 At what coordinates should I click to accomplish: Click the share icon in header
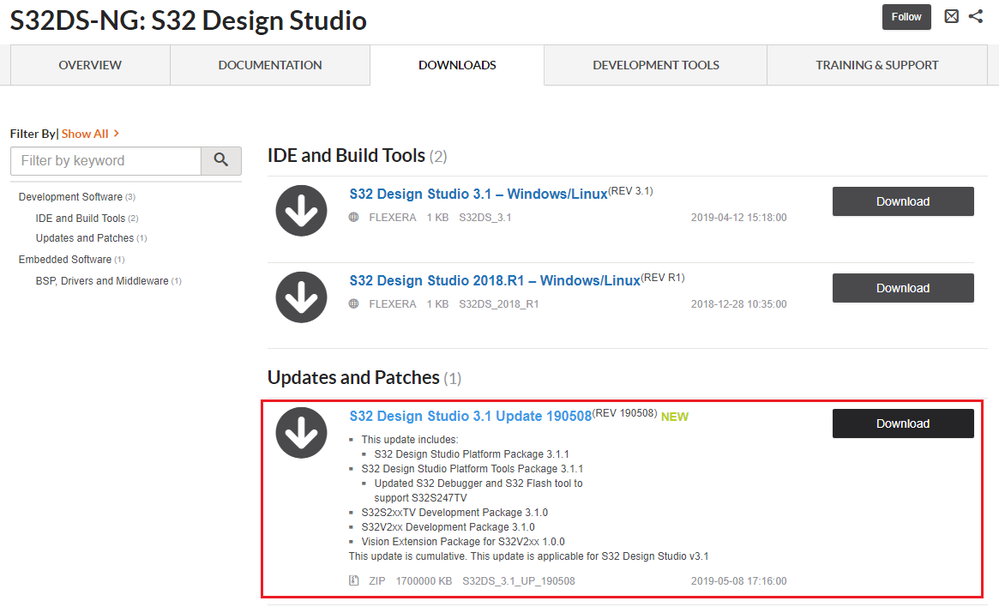[976, 17]
